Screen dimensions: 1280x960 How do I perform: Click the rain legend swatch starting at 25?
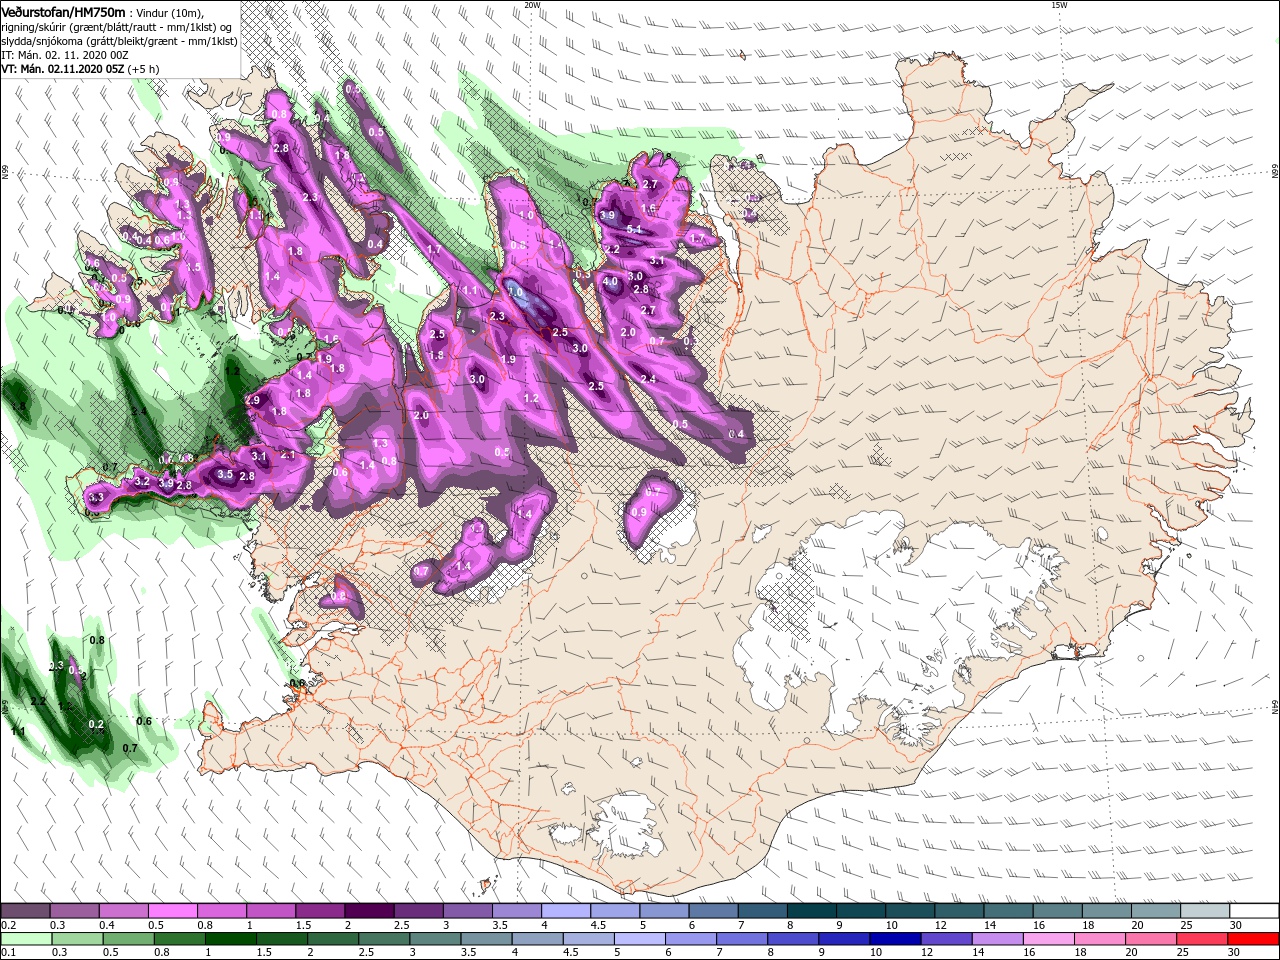(x=1202, y=938)
